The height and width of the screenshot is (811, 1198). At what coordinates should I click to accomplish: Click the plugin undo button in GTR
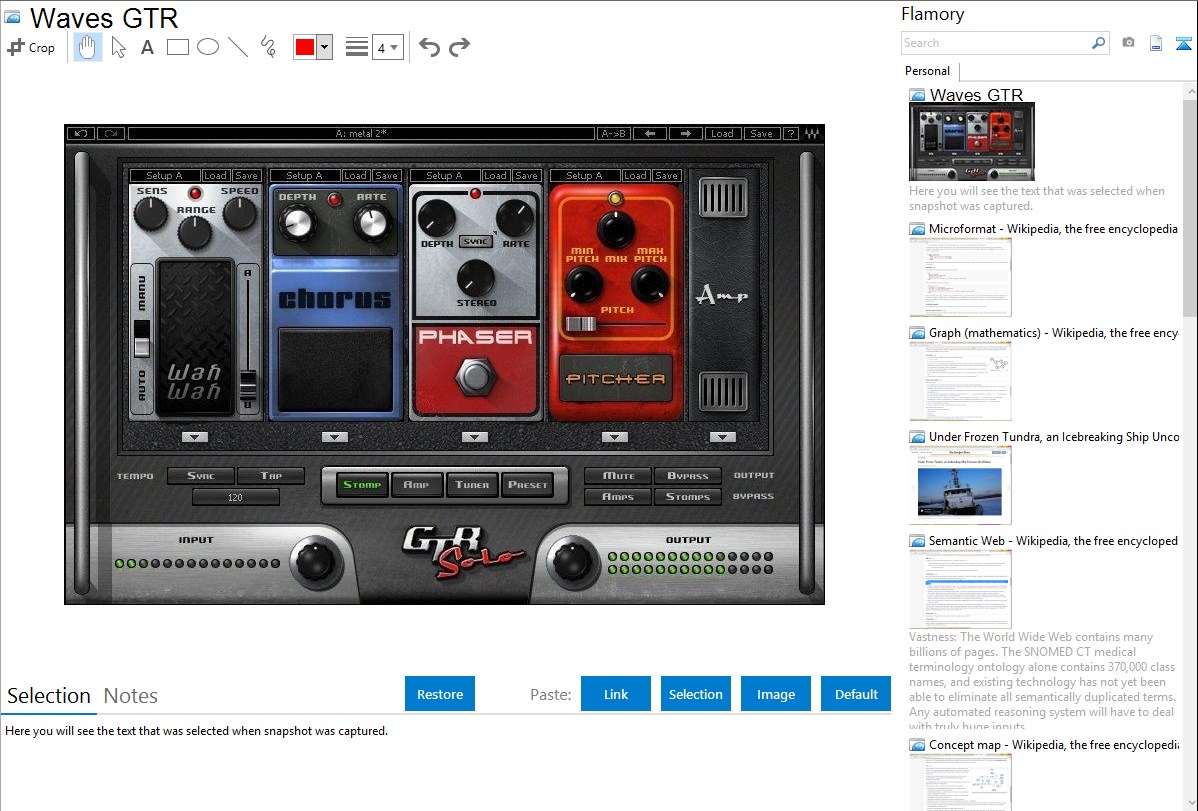tap(81, 134)
